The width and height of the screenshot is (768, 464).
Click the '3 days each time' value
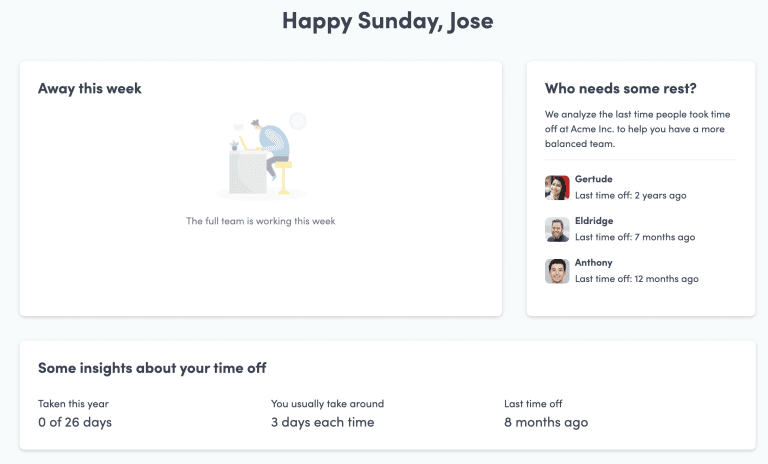[x=322, y=422]
